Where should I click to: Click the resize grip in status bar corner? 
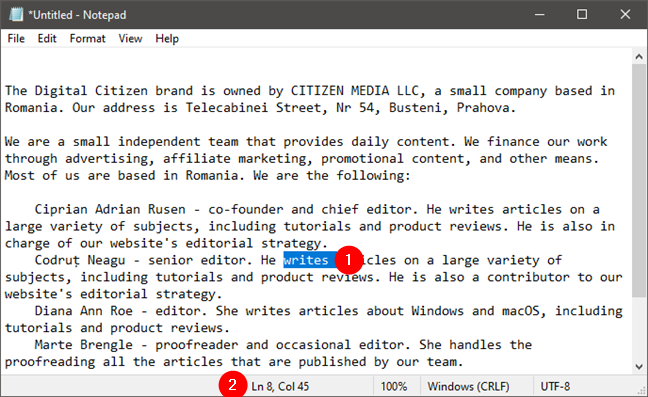[x=641, y=390]
